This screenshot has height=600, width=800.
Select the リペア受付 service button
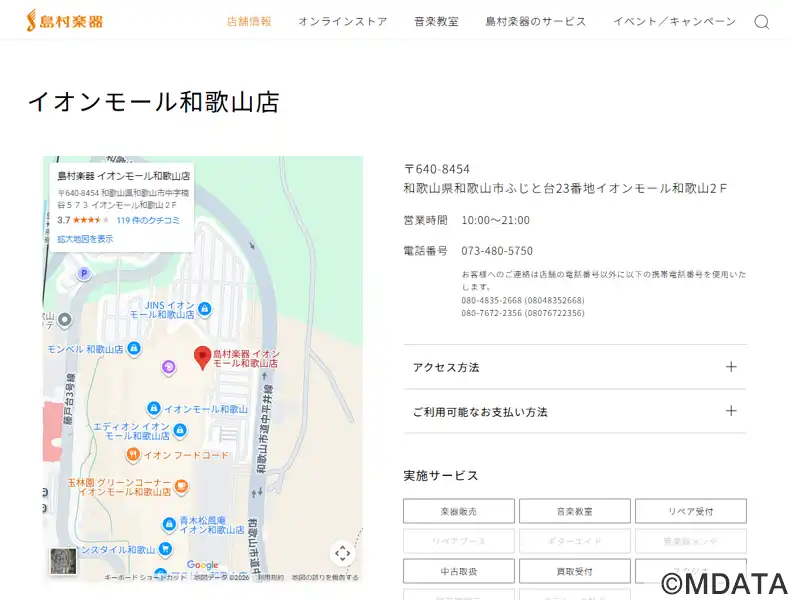point(690,511)
